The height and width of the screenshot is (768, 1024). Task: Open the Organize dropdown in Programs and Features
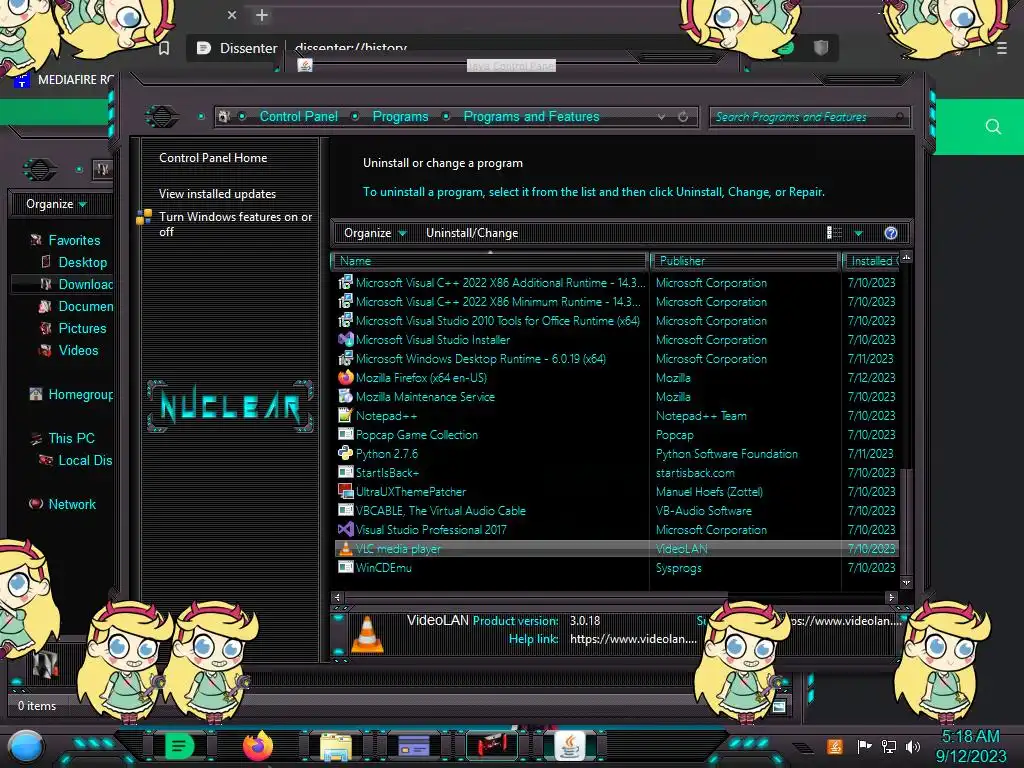pos(375,233)
